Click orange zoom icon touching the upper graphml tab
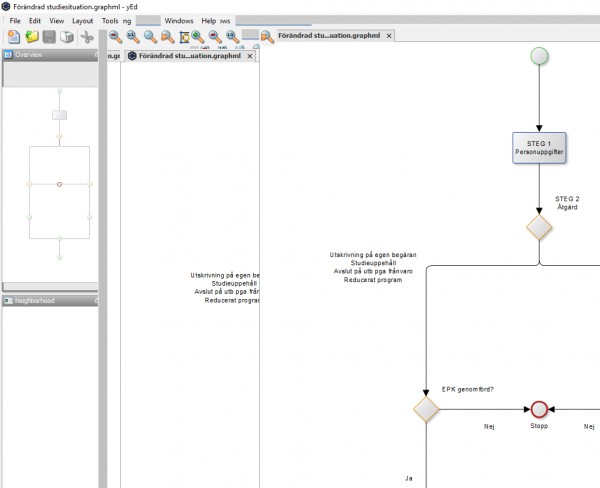 click(x=267, y=37)
